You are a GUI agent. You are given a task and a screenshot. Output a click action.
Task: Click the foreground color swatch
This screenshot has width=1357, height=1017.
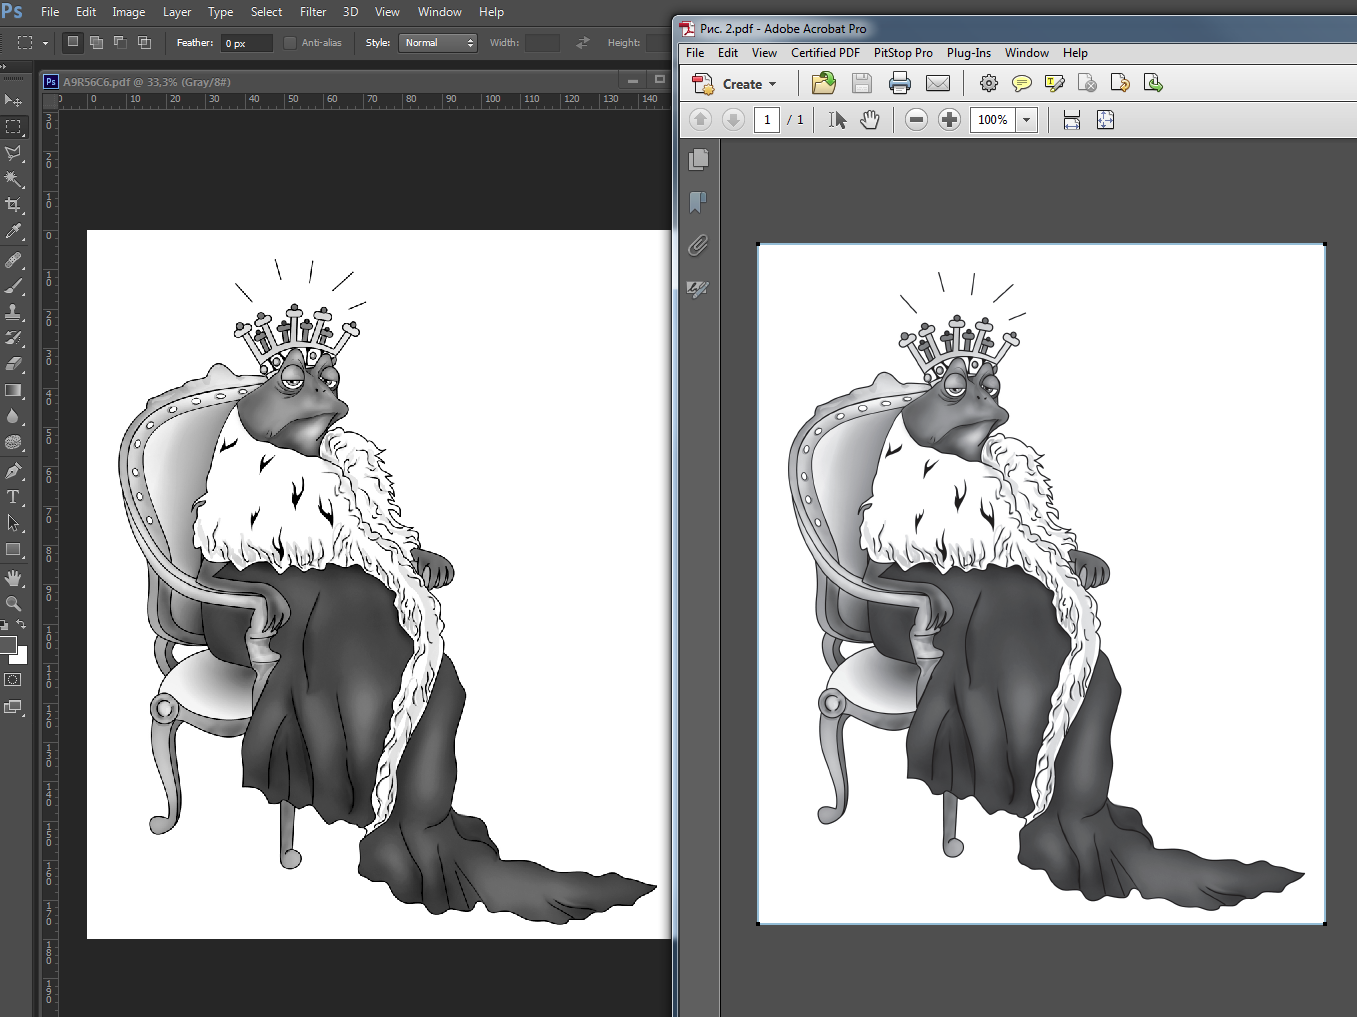click(x=7, y=645)
